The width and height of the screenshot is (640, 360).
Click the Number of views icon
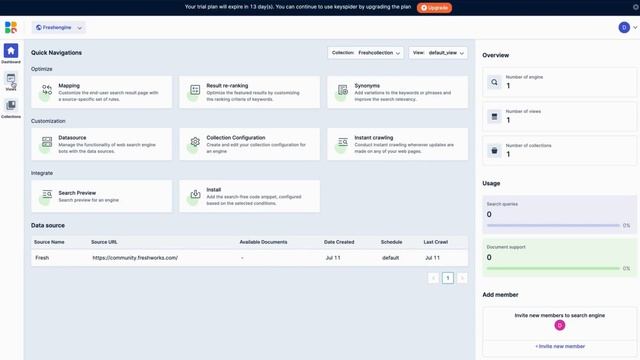point(494,116)
